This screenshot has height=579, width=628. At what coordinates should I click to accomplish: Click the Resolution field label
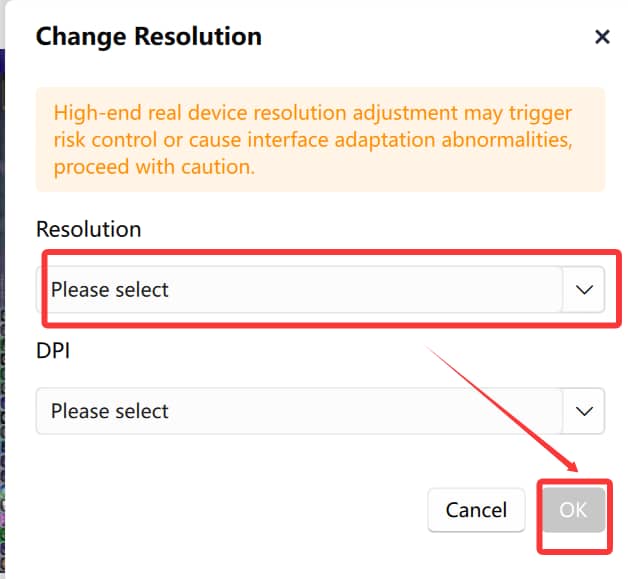tap(88, 229)
